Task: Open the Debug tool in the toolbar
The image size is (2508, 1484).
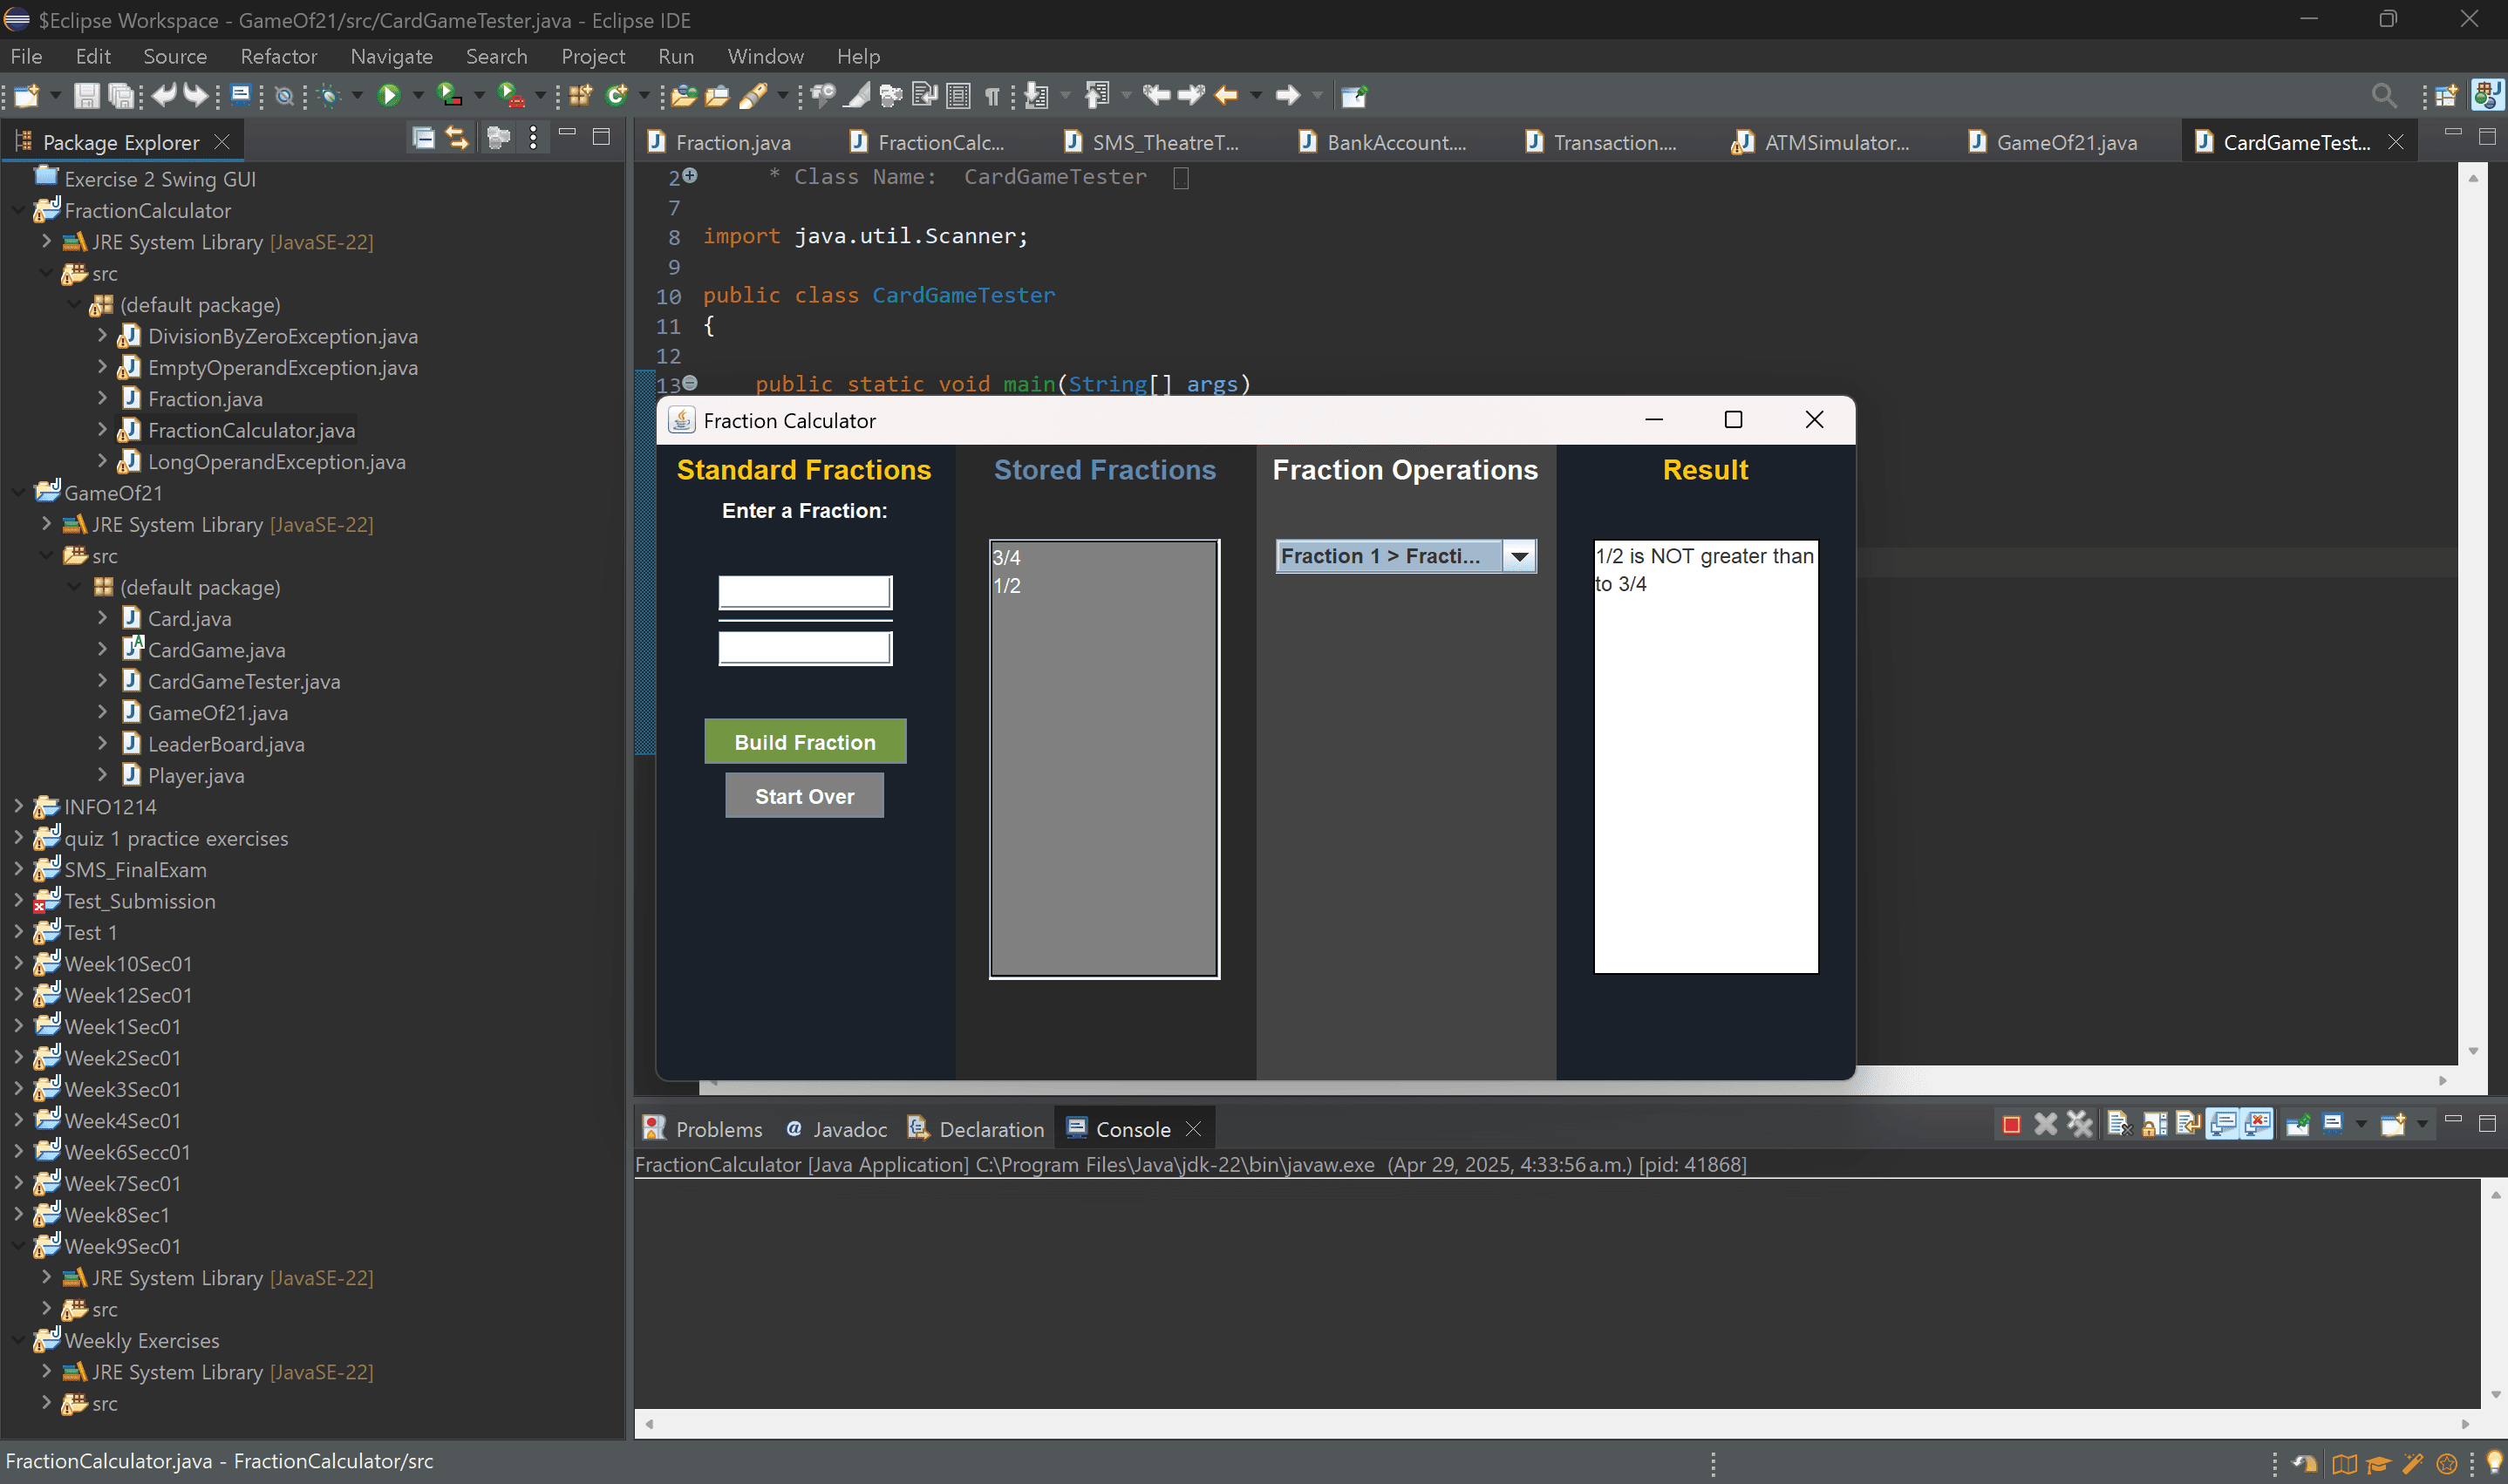Action: [330, 96]
